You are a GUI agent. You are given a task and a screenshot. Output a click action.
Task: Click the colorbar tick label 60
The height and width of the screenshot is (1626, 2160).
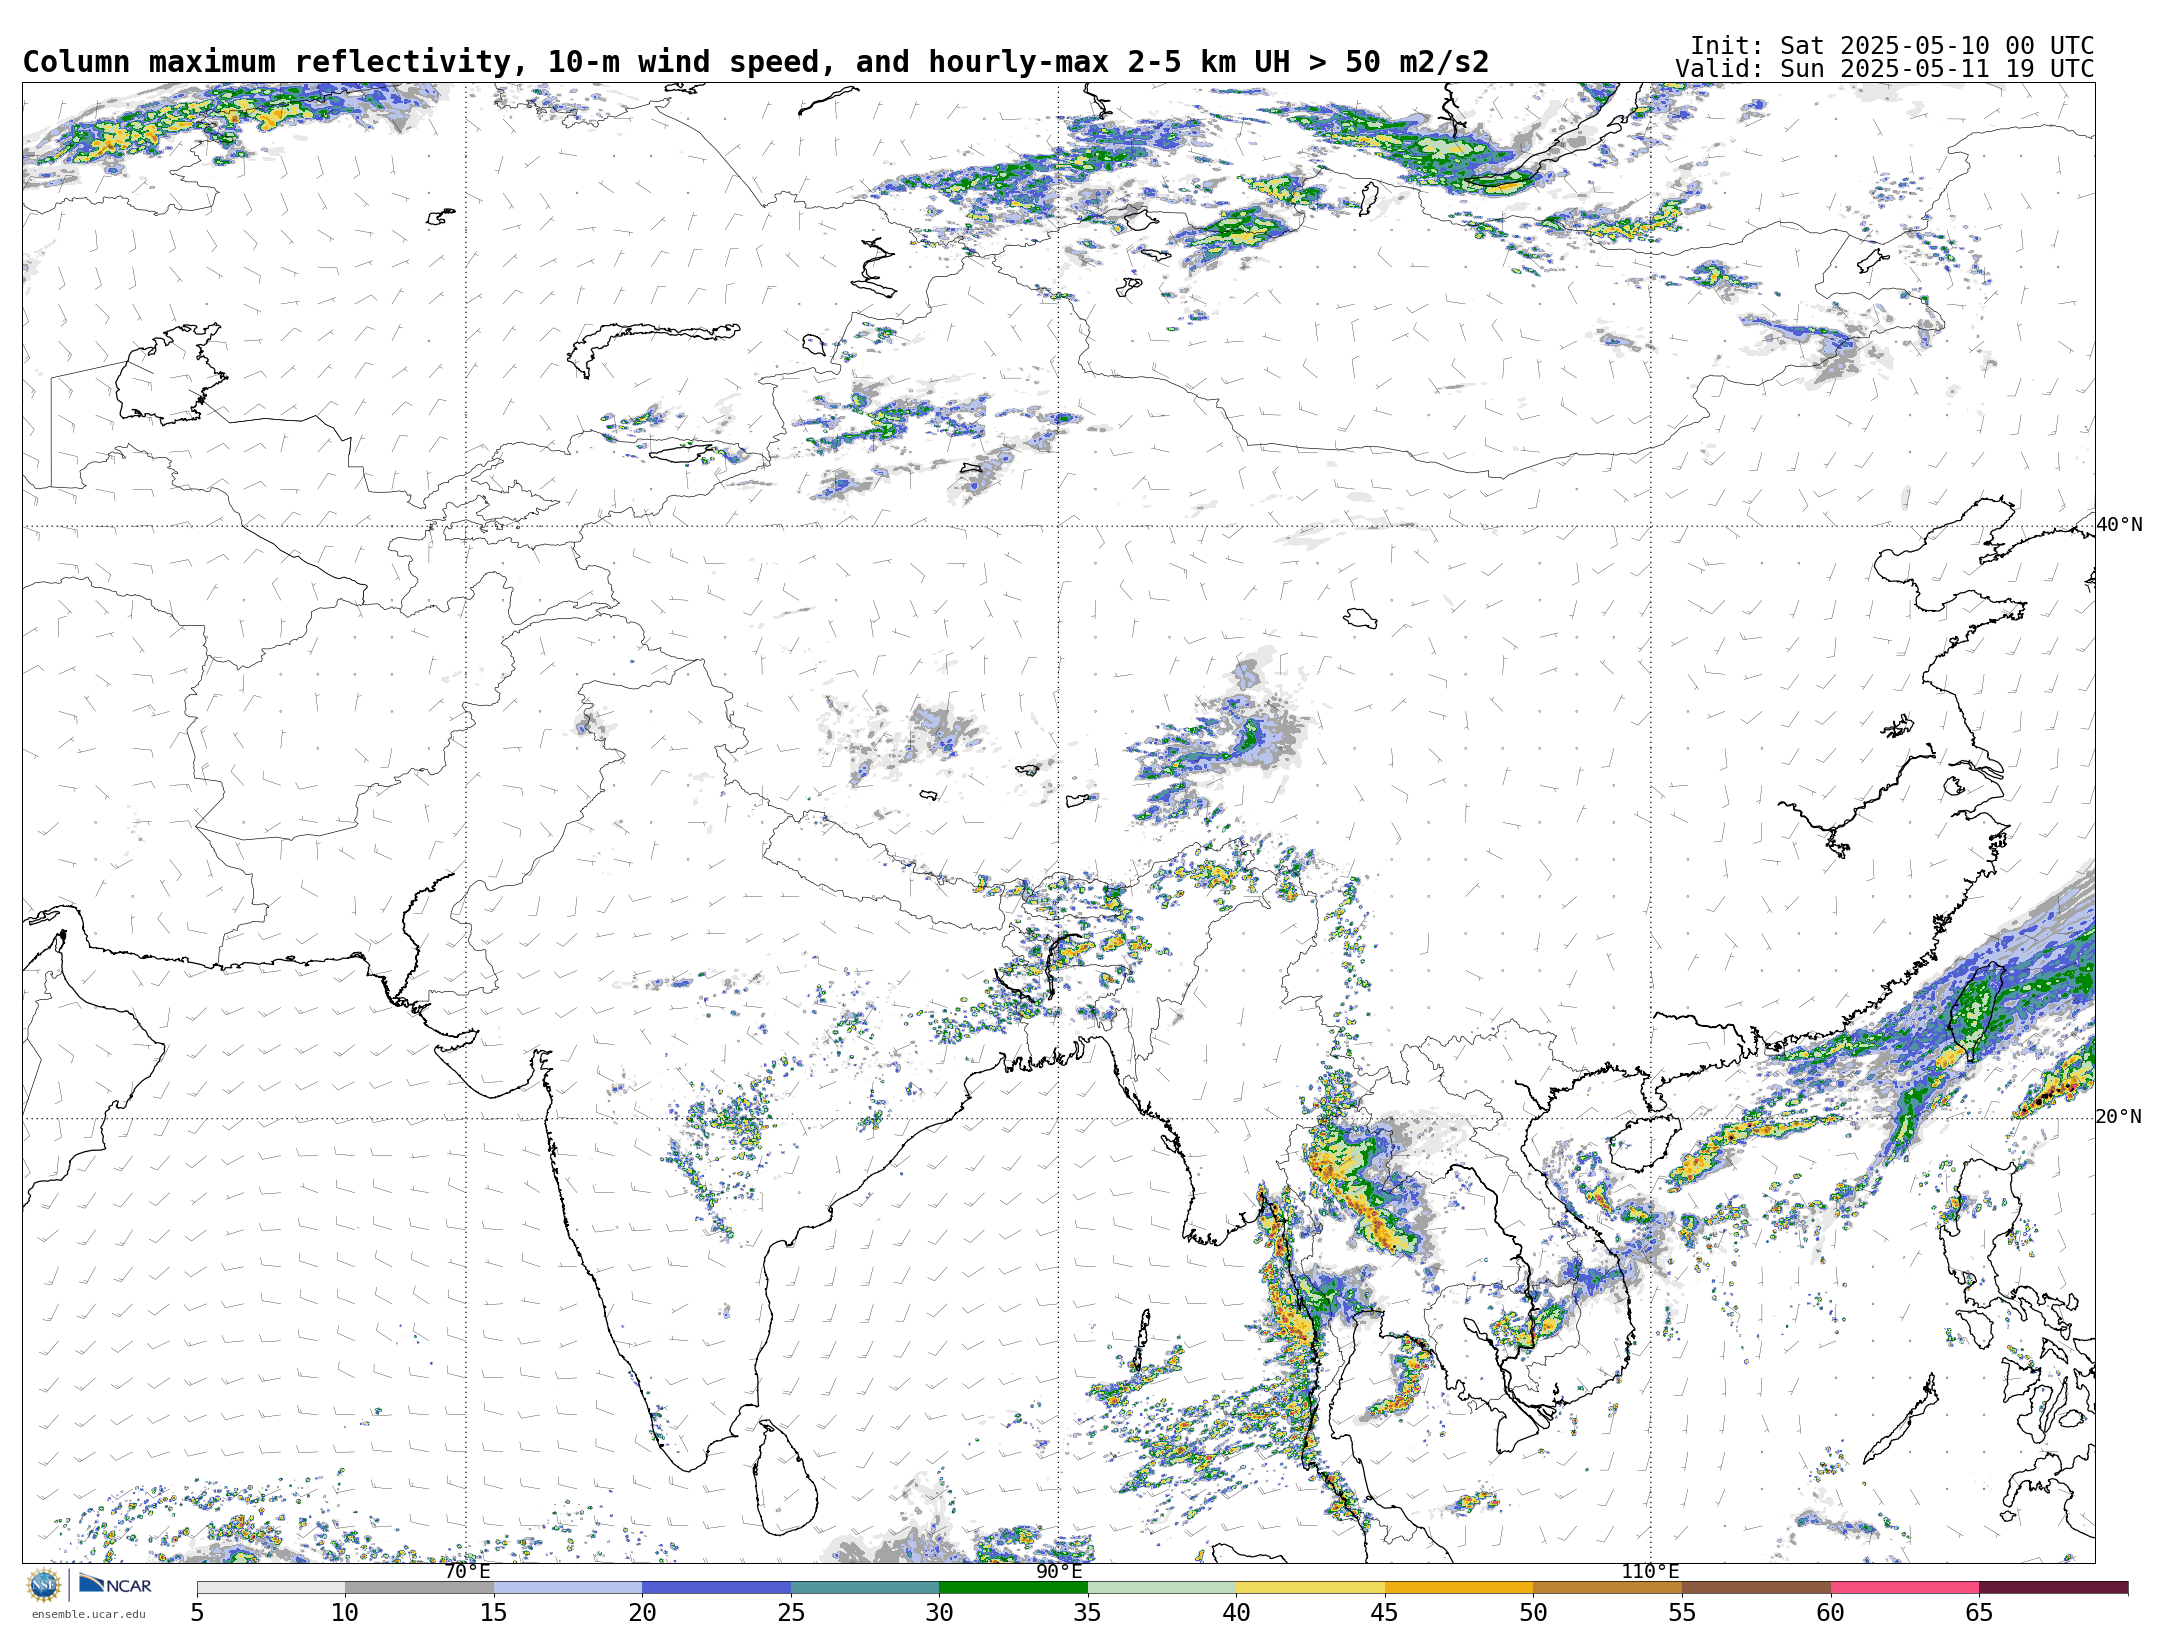click(1831, 1613)
